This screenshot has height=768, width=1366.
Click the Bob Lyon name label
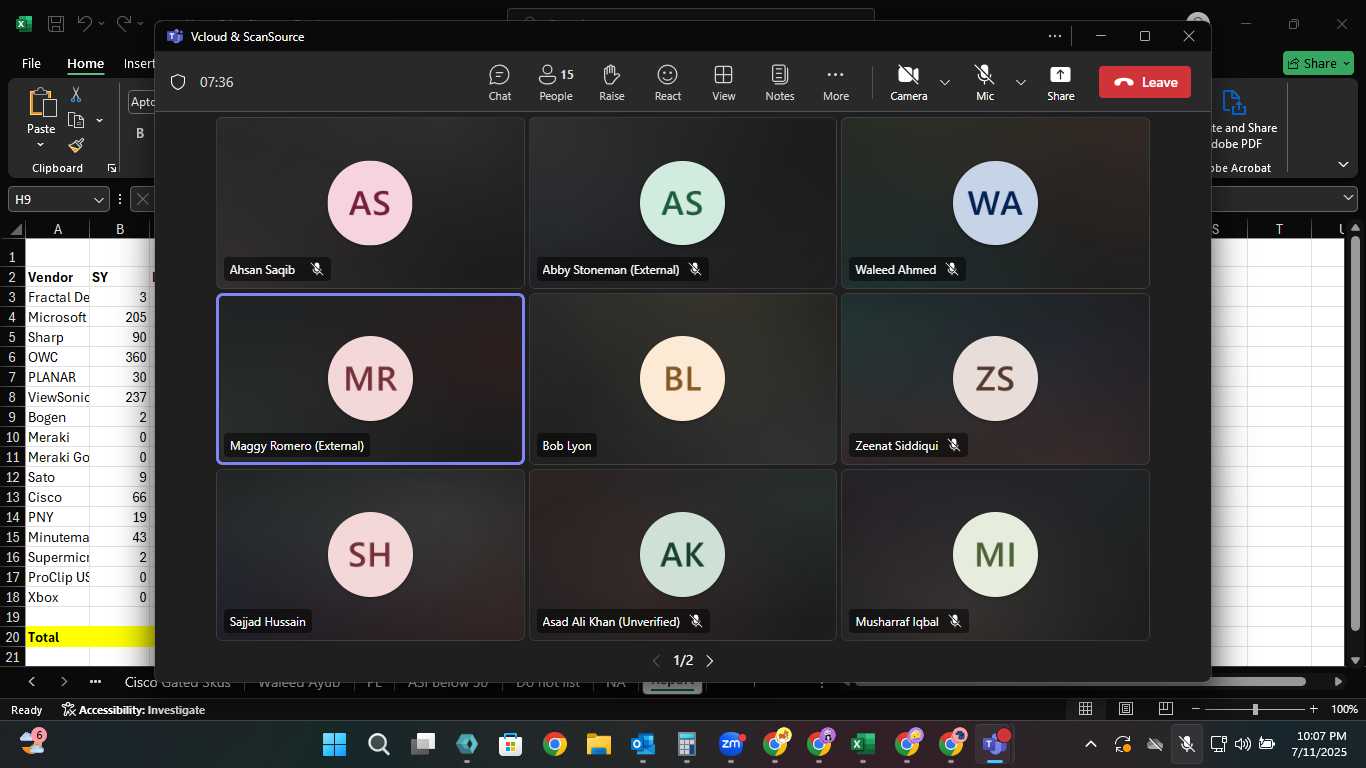567,446
